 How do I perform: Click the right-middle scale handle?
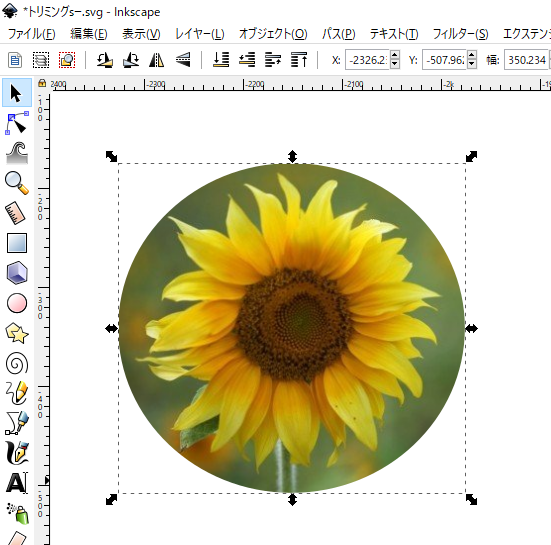[x=471, y=329]
